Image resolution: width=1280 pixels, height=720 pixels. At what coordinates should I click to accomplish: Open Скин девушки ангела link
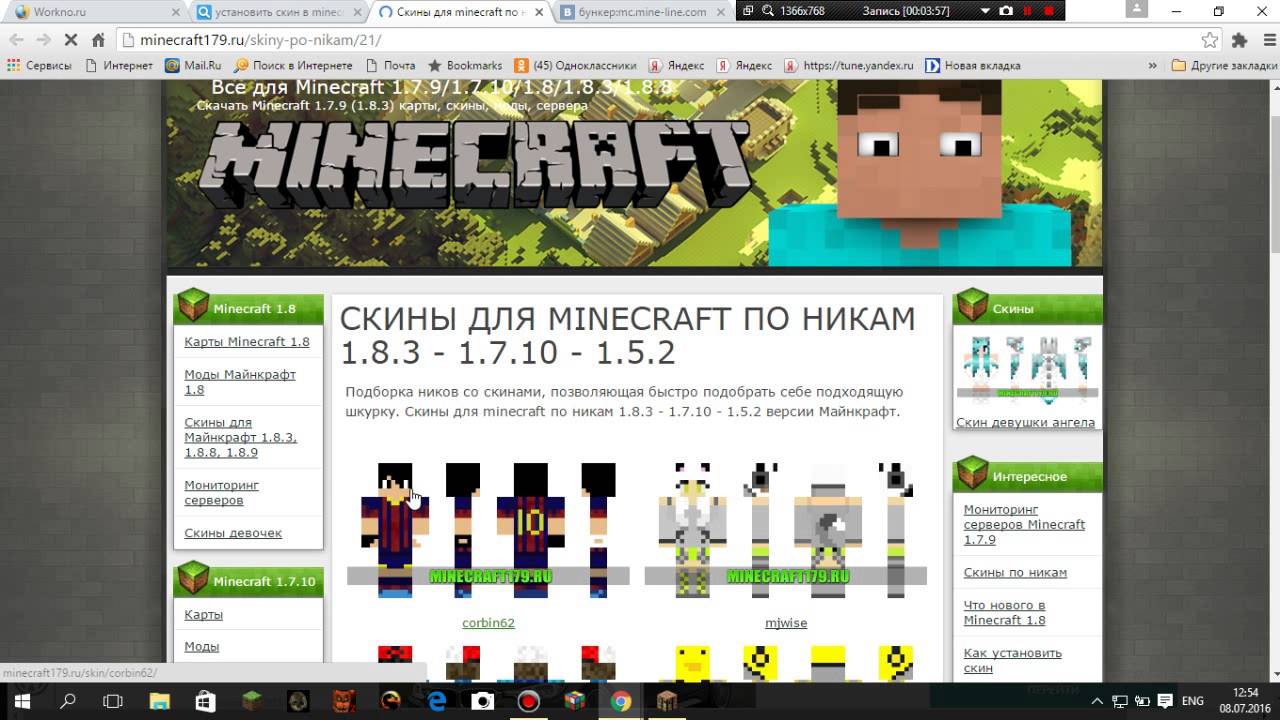(x=1025, y=422)
